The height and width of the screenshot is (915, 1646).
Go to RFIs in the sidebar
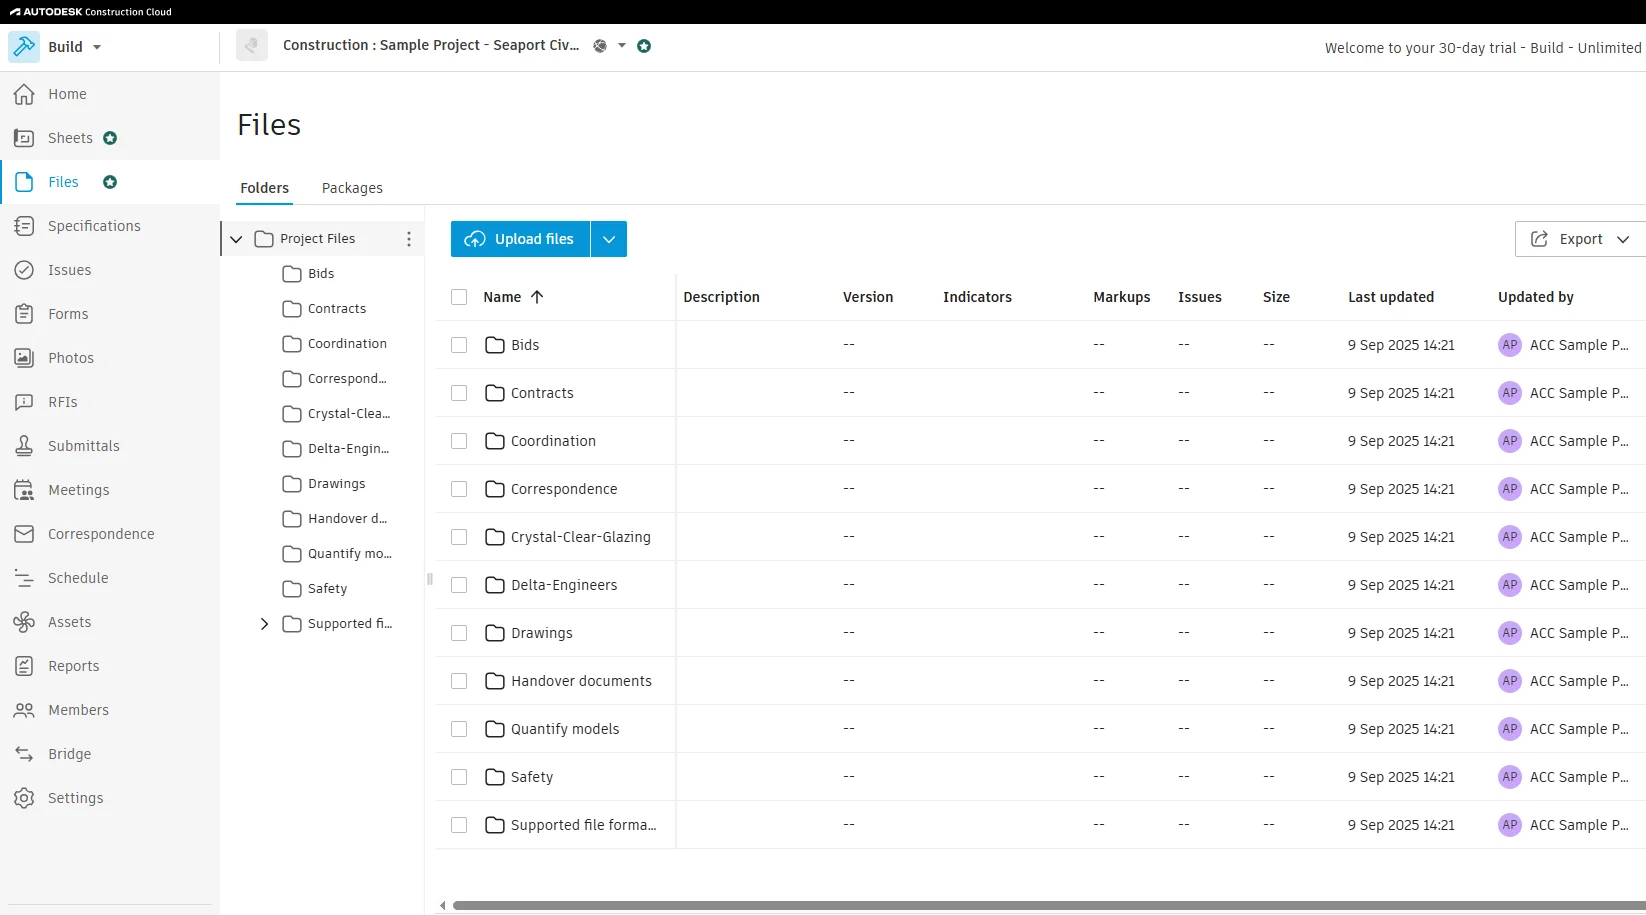(63, 402)
